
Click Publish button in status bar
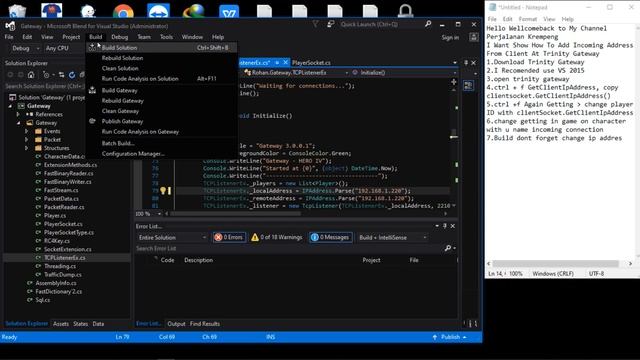[x=450, y=337]
